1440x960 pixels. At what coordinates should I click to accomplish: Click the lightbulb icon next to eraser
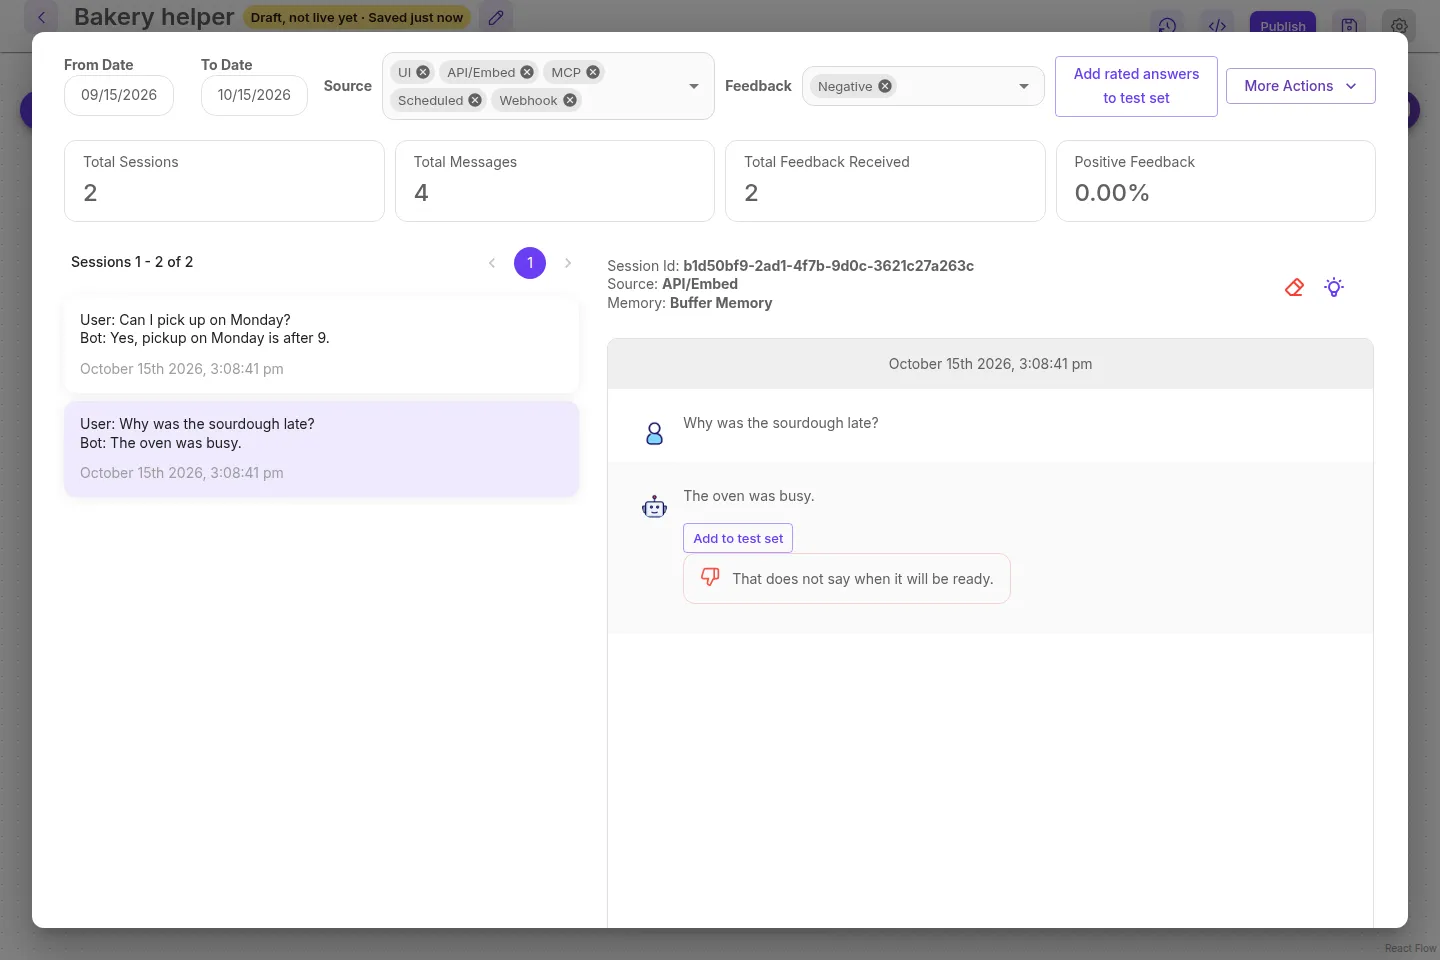tap(1334, 288)
